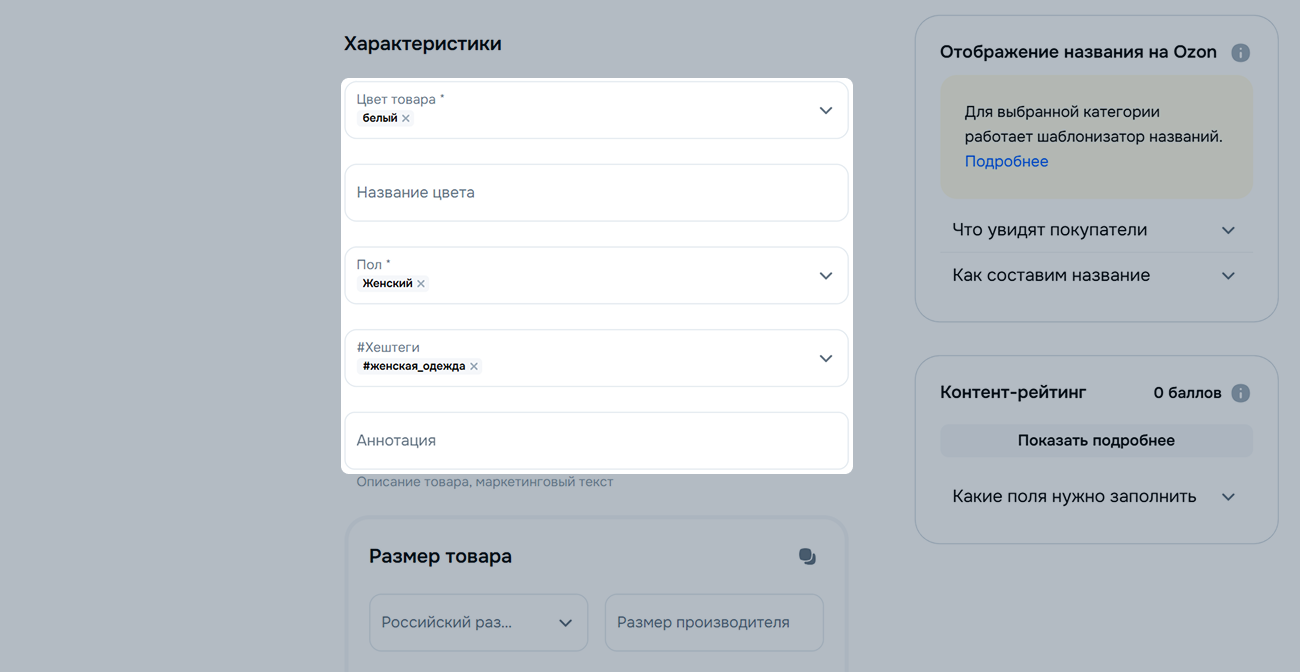Click the copy icon in Размер товара
1300x672 pixels.
[x=807, y=557]
